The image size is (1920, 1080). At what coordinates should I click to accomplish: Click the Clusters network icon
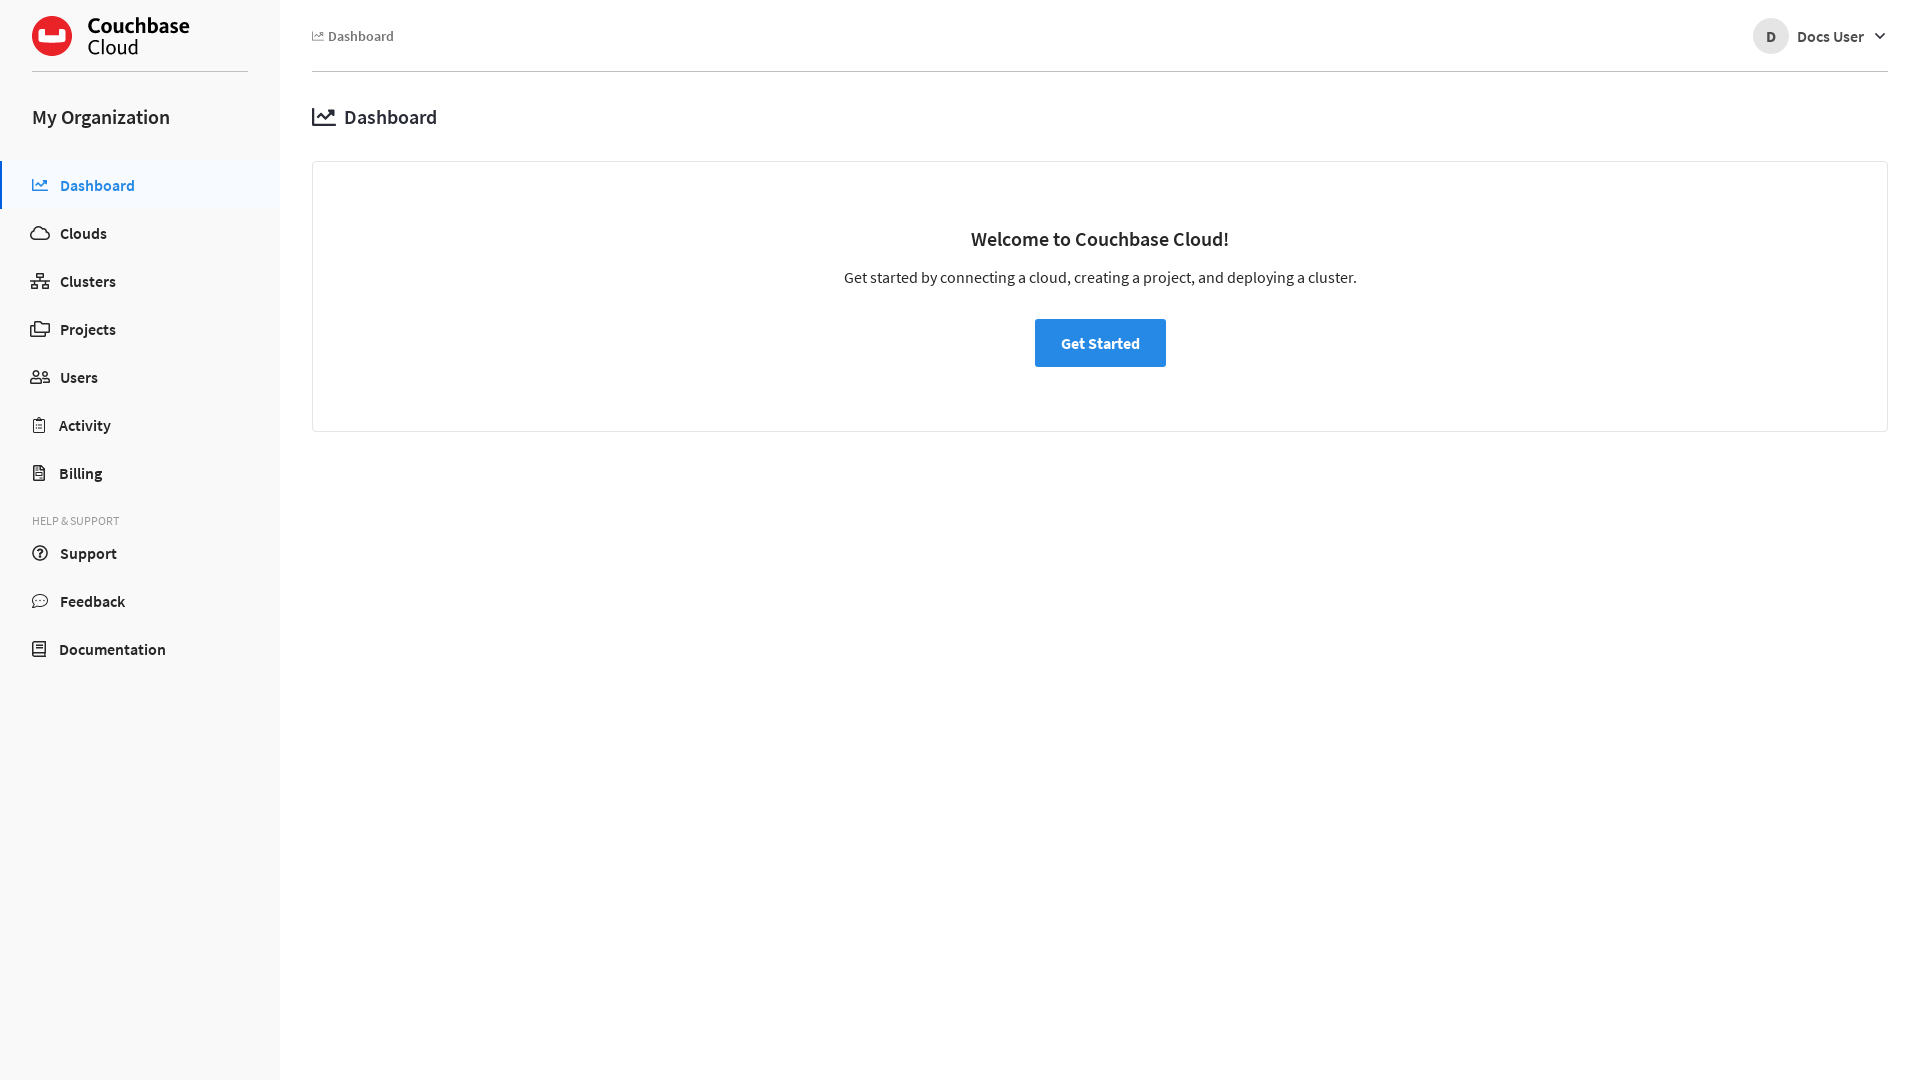click(x=40, y=281)
